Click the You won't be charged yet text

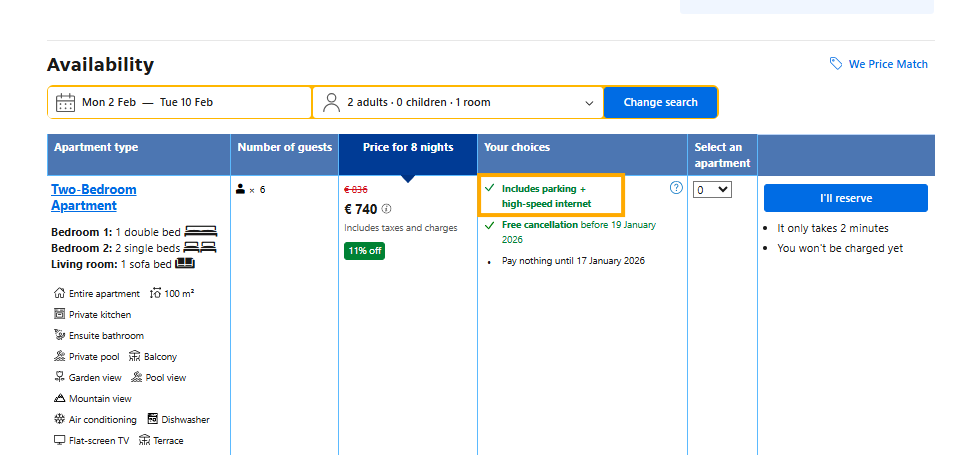[840, 248]
